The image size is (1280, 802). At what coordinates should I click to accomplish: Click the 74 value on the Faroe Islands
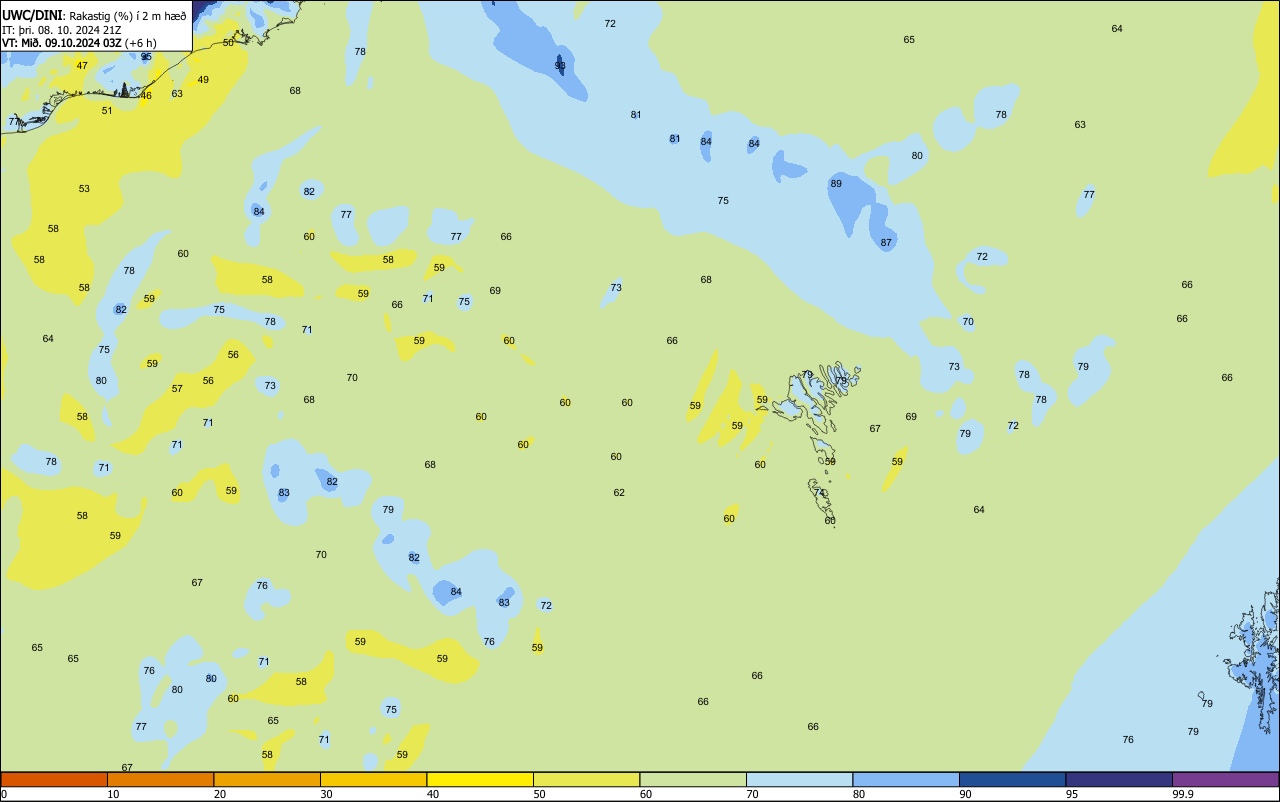[x=819, y=492]
